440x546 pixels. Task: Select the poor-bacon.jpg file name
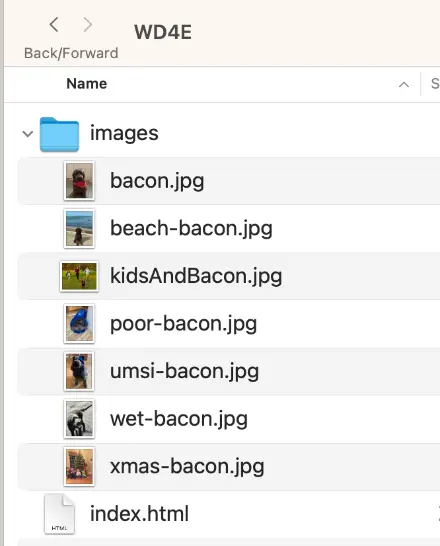(x=183, y=324)
